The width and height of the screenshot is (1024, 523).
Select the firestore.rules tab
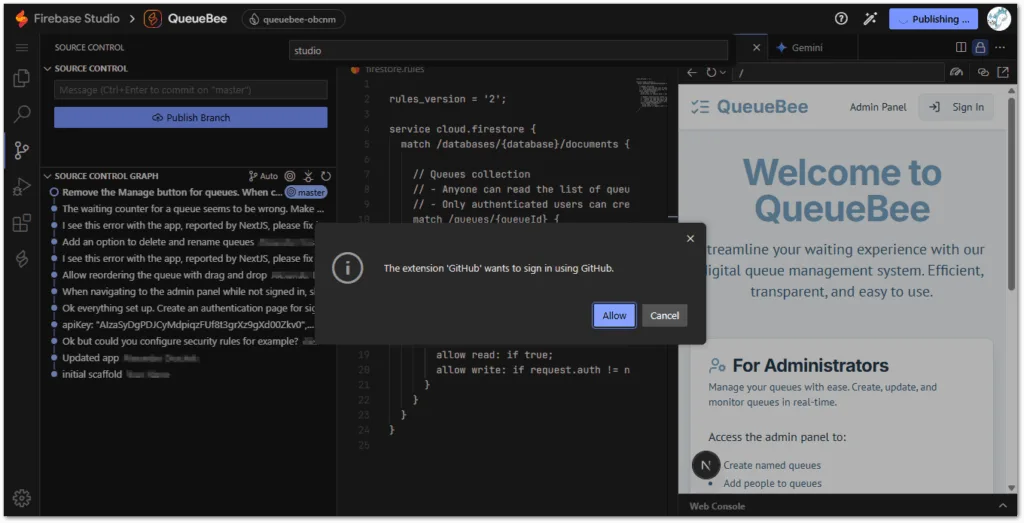point(389,69)
